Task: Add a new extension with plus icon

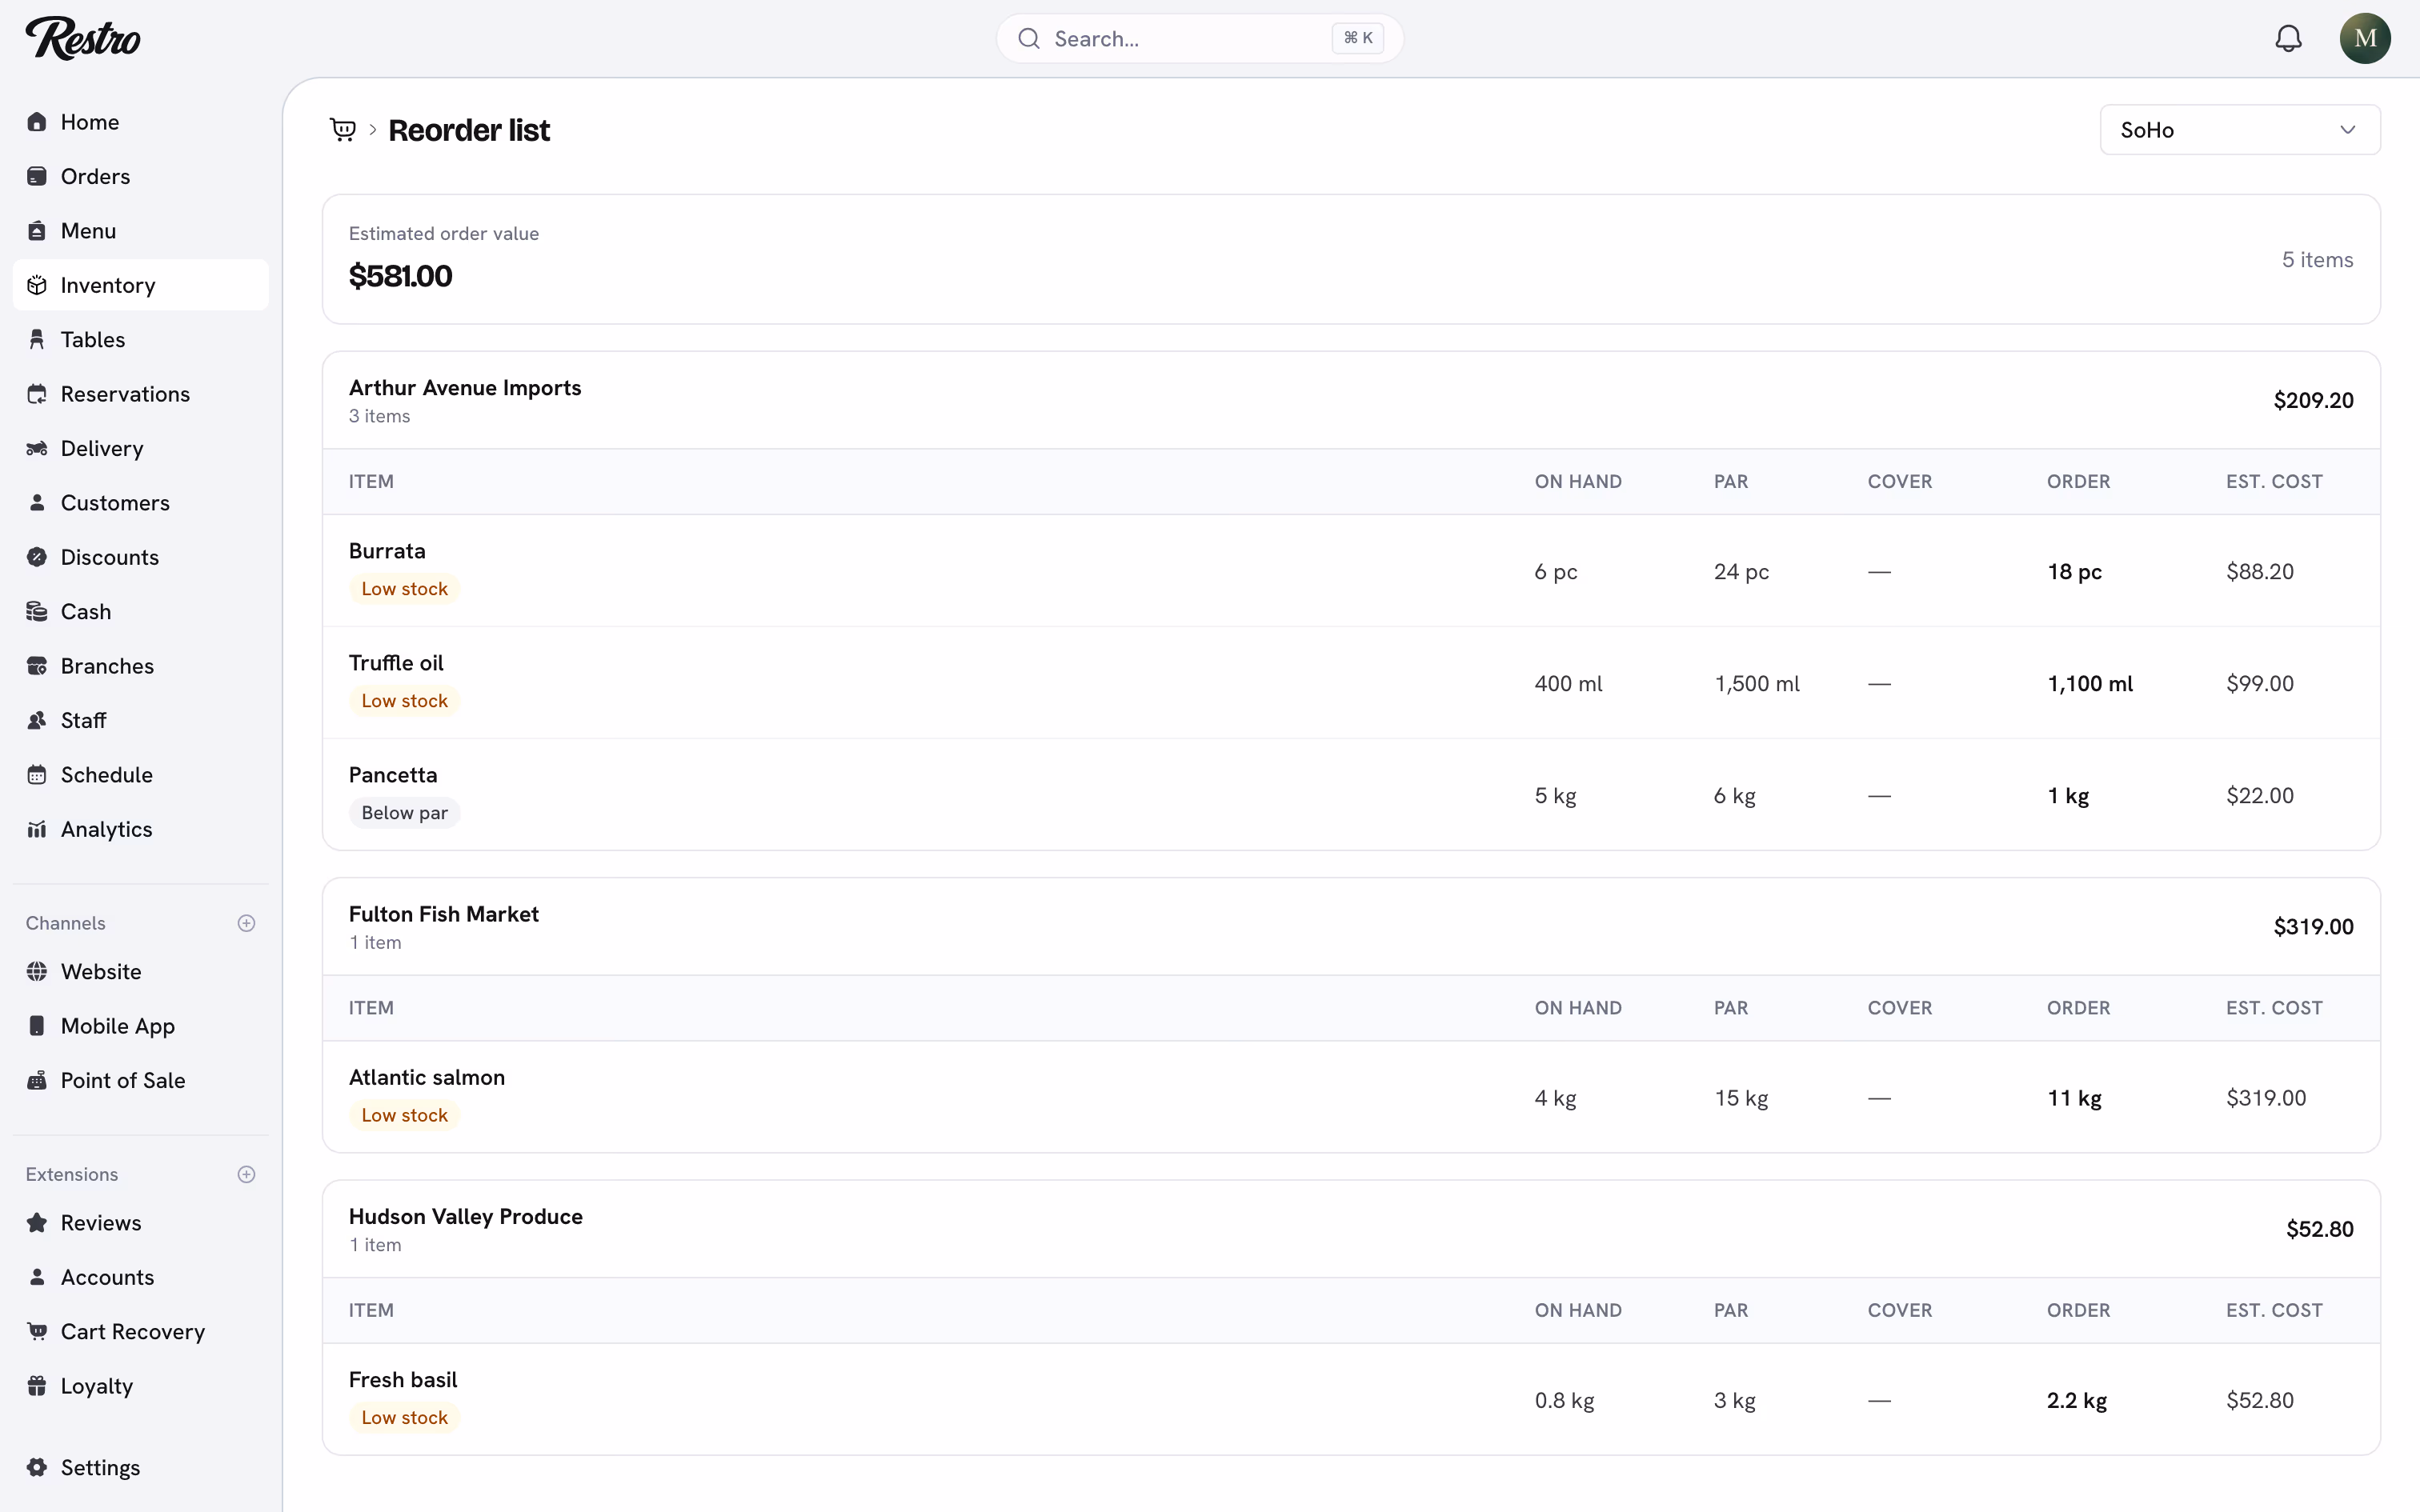Action: point(246,1174)
